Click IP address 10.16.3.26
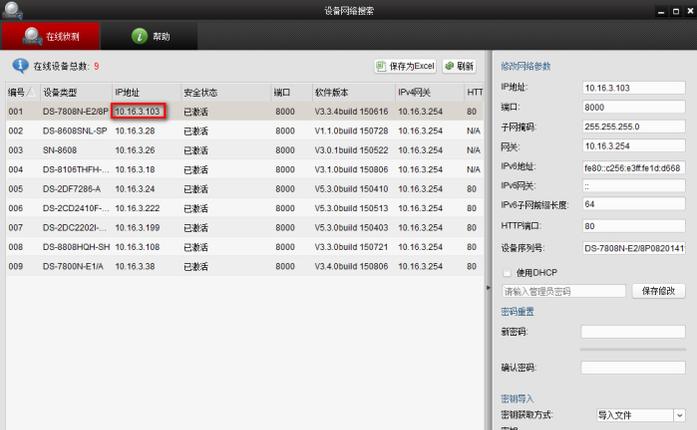 click(x=135, y=150)
